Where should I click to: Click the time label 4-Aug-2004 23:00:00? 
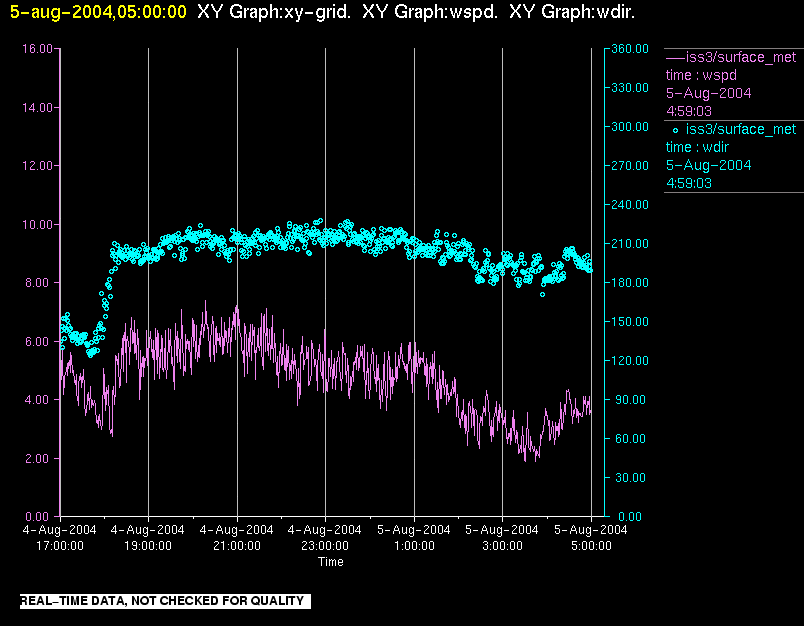[325, 538]
